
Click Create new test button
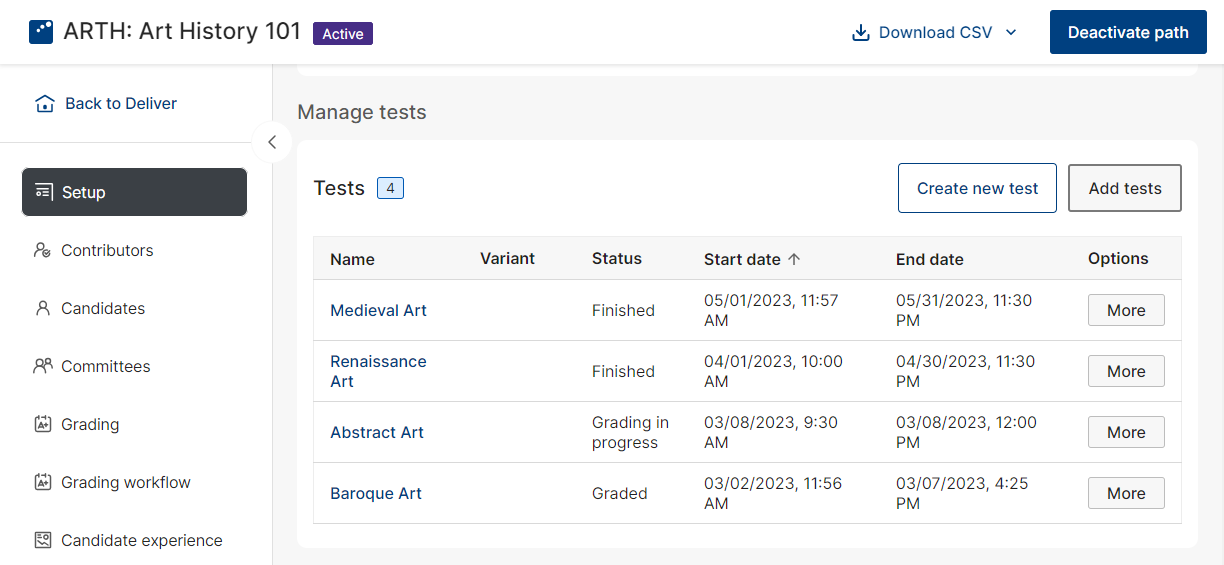point(977,188)
